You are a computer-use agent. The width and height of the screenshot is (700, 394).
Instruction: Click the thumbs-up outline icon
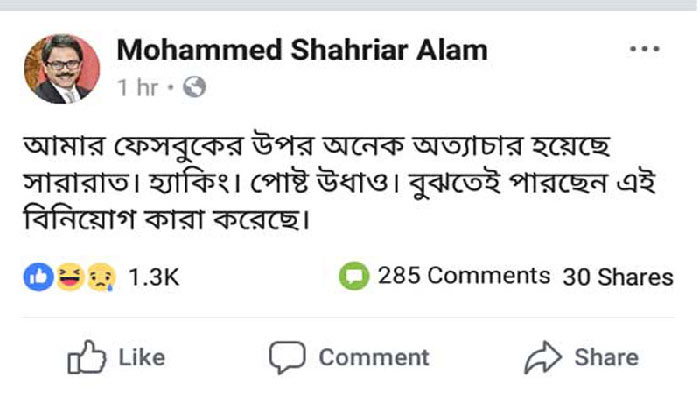pos(87,357)
